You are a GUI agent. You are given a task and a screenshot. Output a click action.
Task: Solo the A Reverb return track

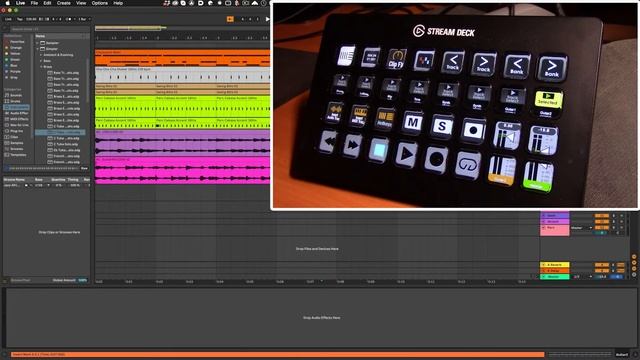[x=613, y=265]
